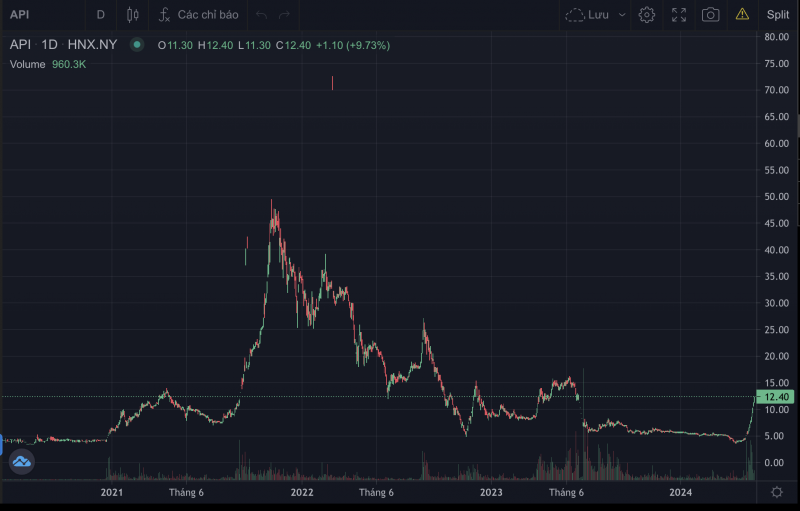Take a chart snapshot with camera icon
Image resolution: width=800 pixels, height=511 pixels.
(710, 14)
